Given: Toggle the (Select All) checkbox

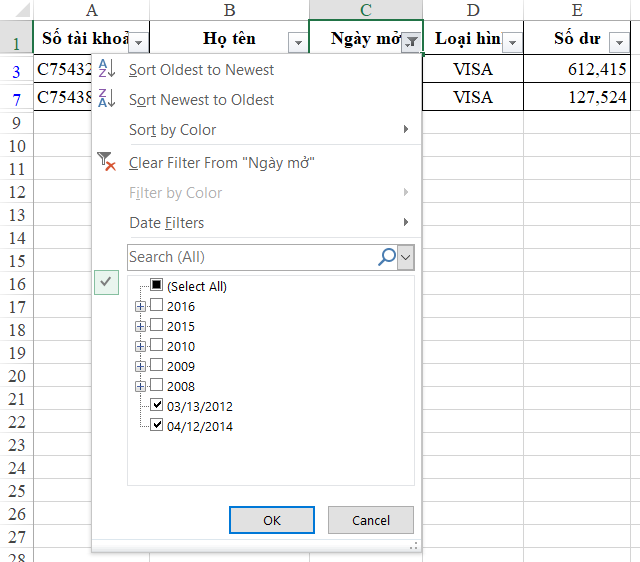Looking at the screenshot, I should point(156,286).
